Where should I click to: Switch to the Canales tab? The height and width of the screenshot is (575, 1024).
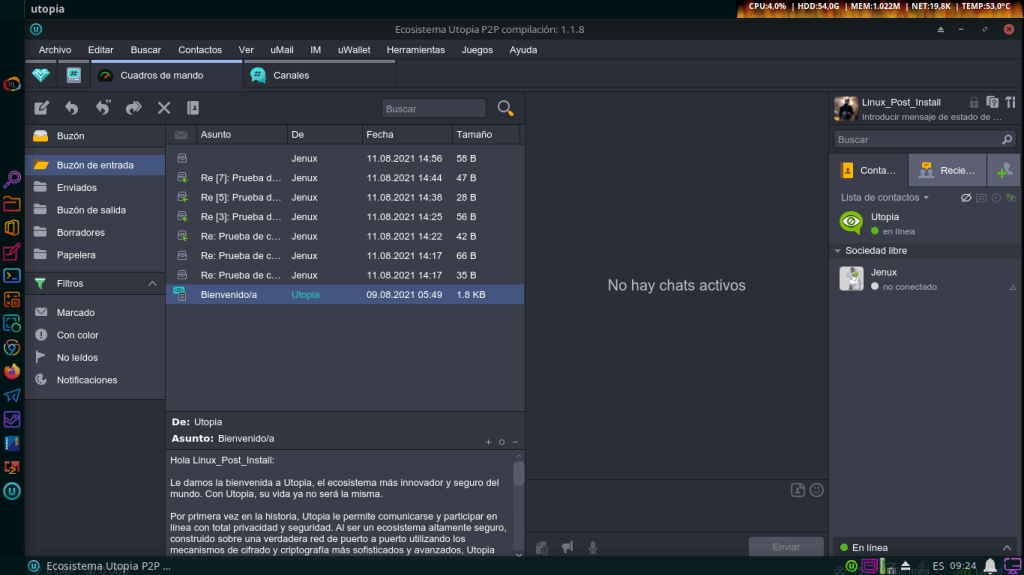pos(291,75)
